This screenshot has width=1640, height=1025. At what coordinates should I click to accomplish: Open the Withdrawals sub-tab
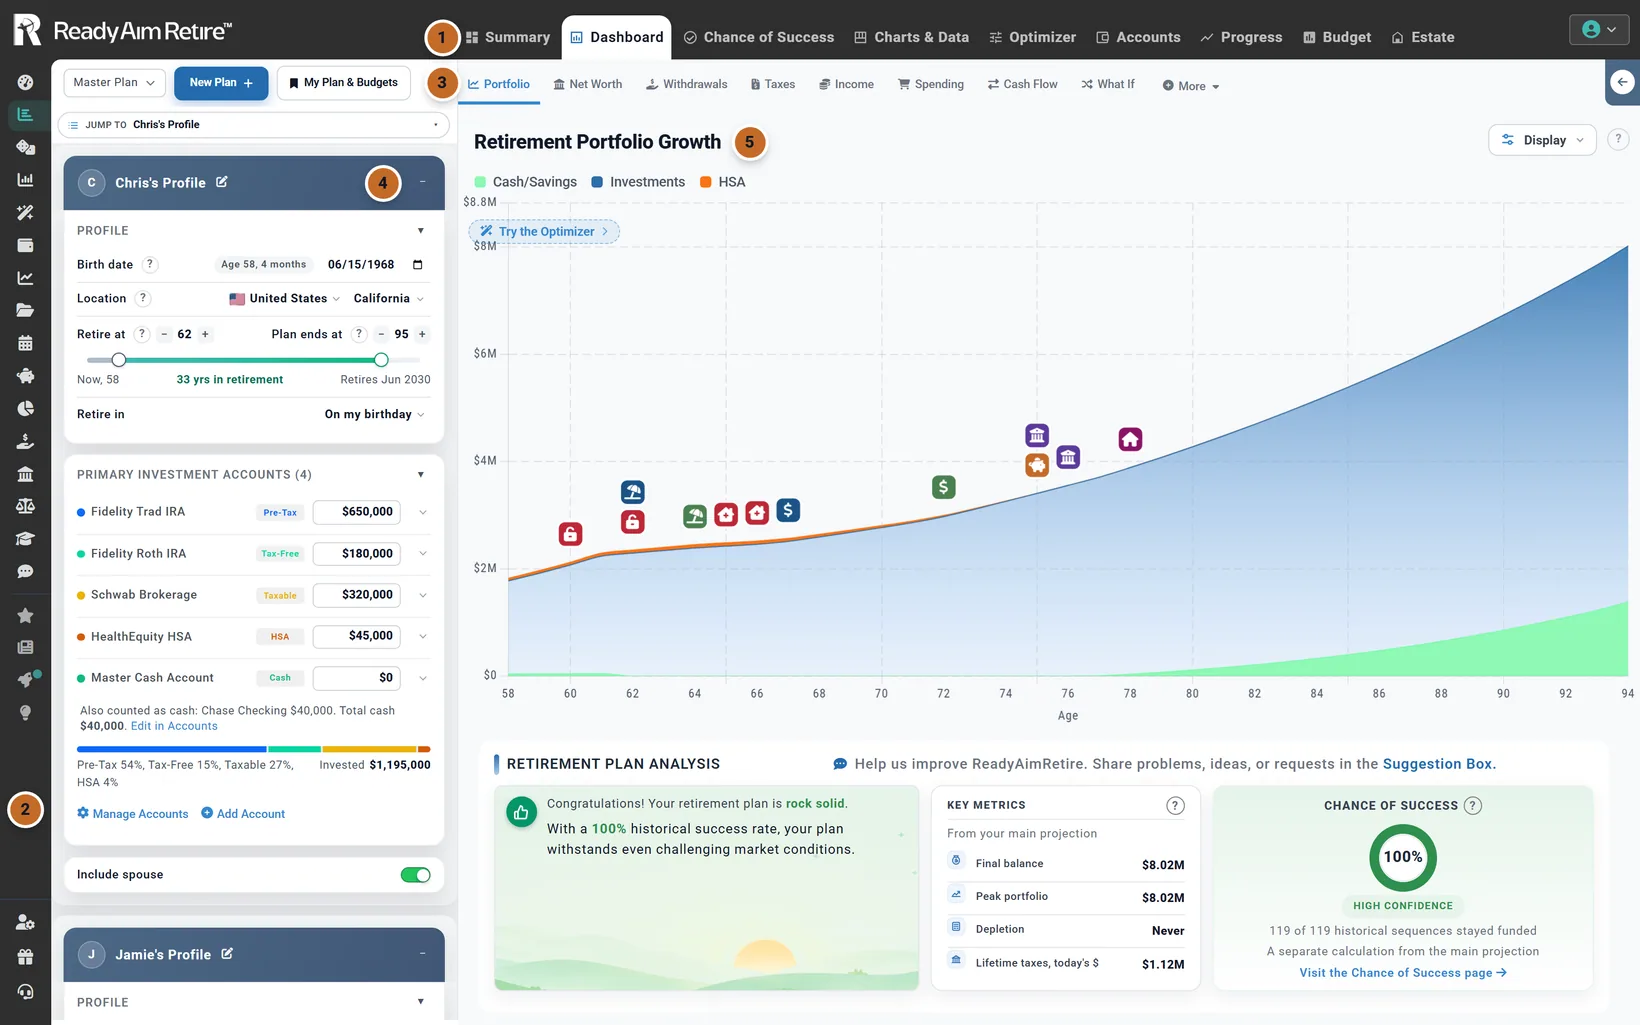click(x=686, y=84)
